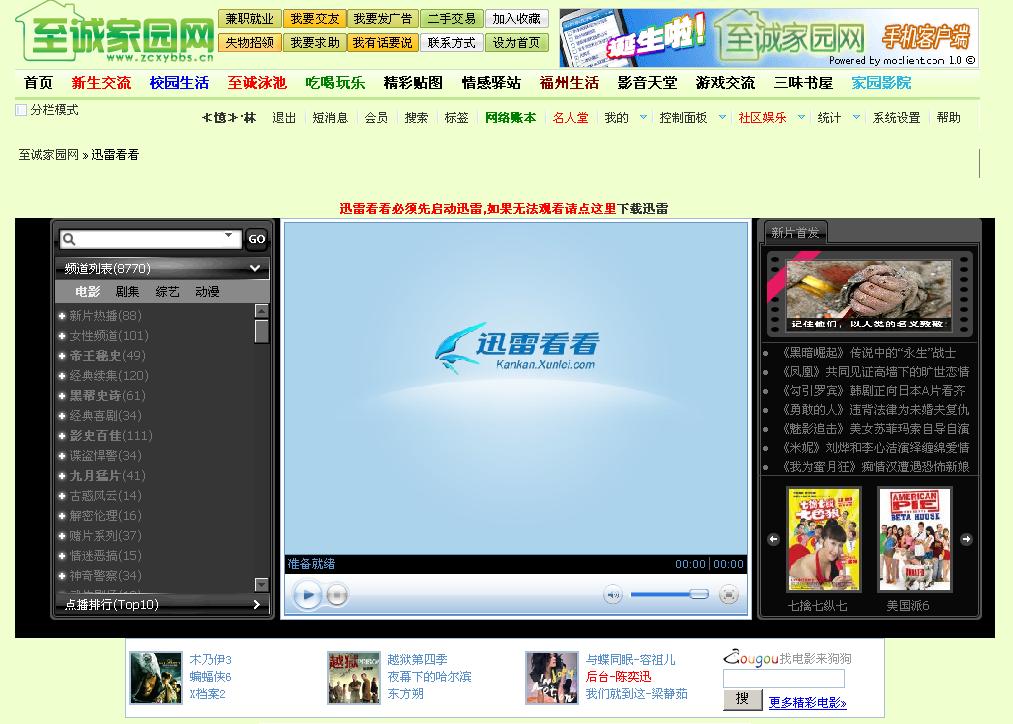This screenshot has width=1013, height=724.
Task: Expand the 解密伦理(16) category
Action: click(62, 516)
